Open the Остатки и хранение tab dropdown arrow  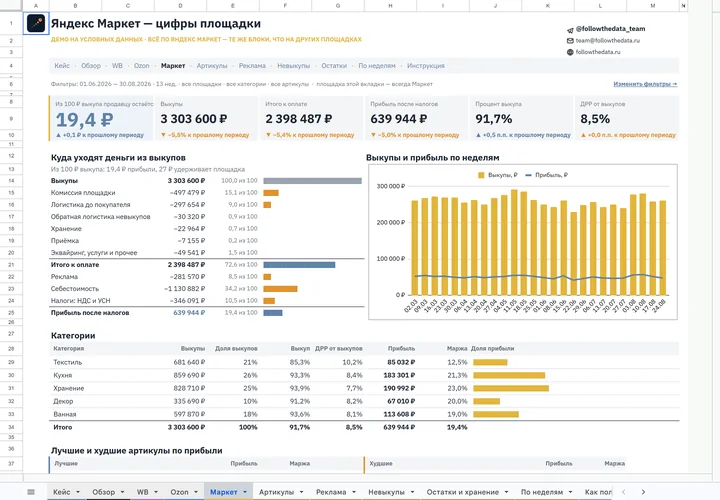(x=506, y=492)
